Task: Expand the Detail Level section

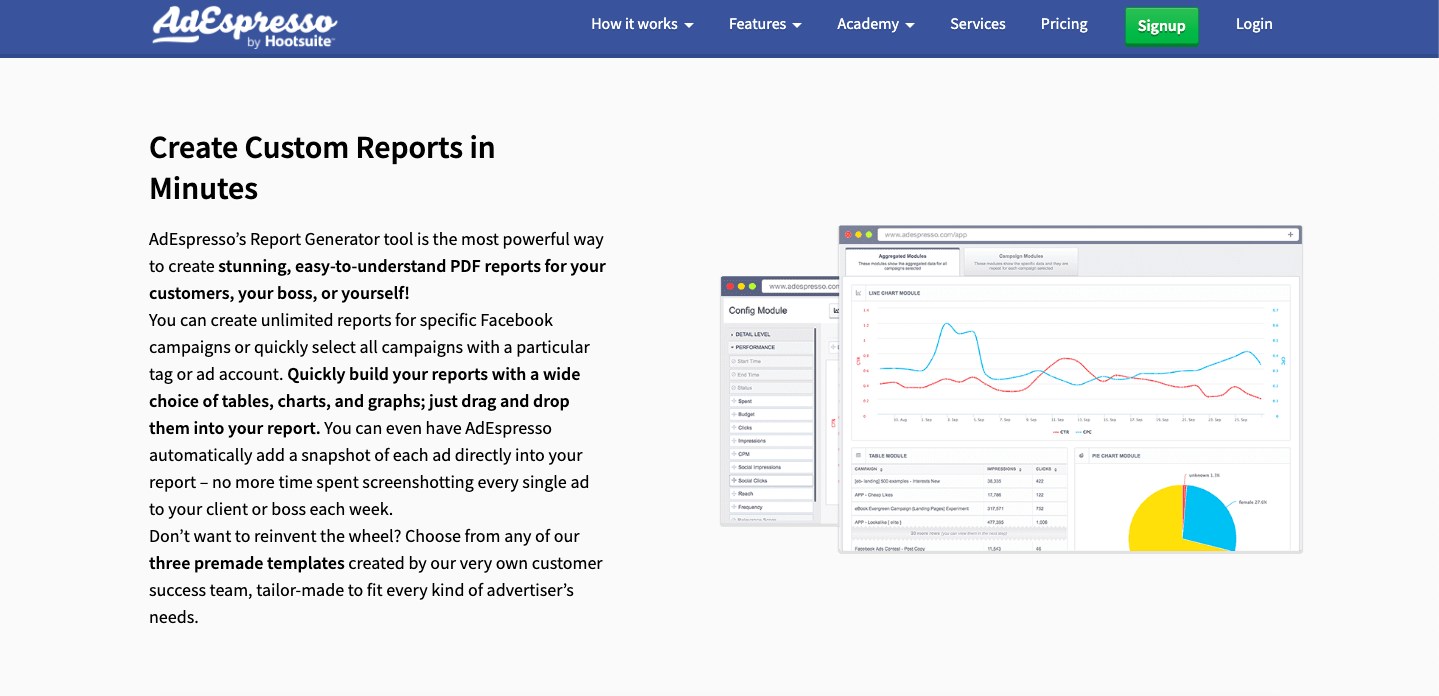Action: point(771,334)
